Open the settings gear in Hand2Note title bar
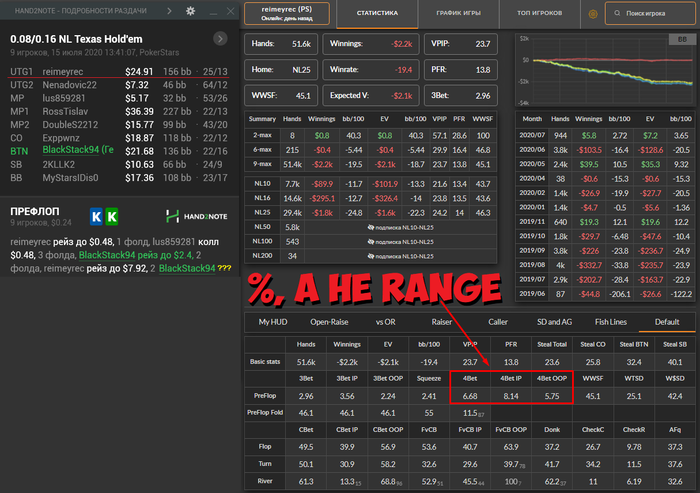The width and height of the screenshot is (700, 493). coord(191,11)
